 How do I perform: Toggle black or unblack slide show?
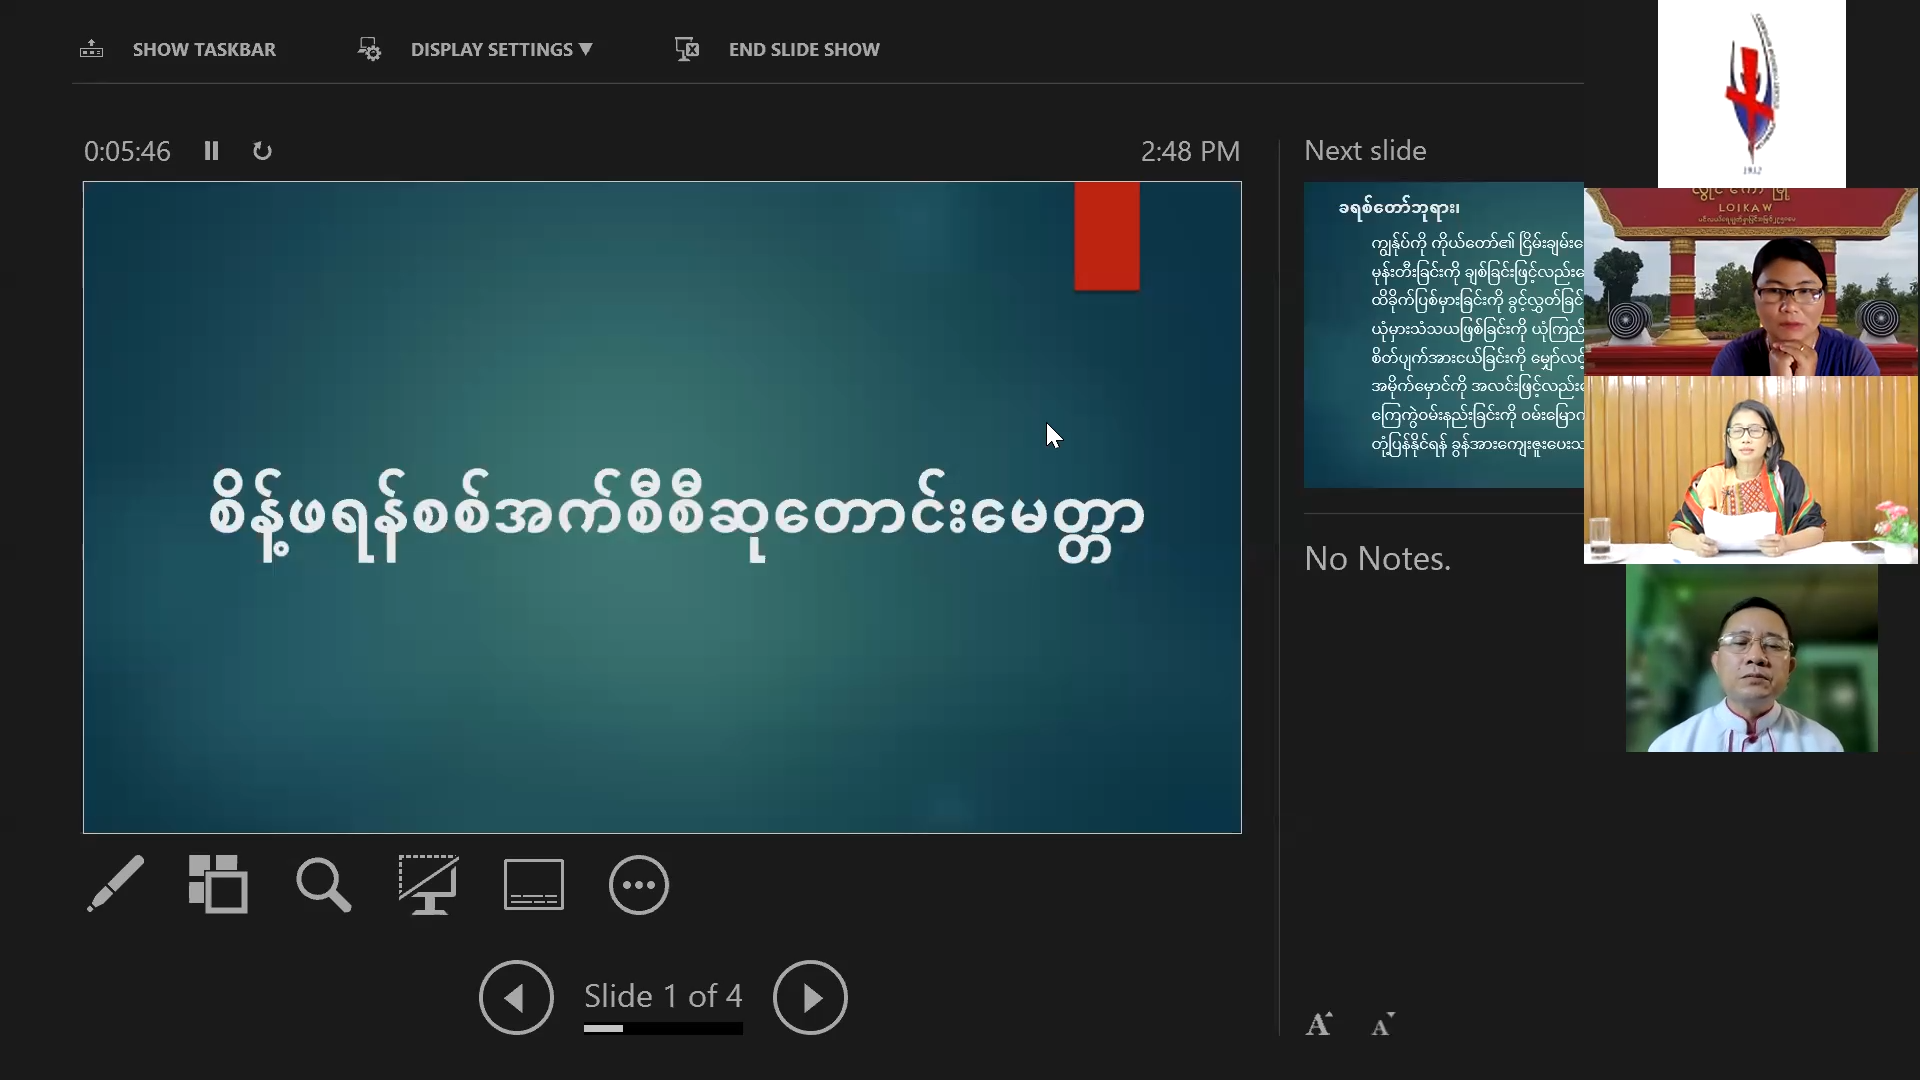point(428,884)
